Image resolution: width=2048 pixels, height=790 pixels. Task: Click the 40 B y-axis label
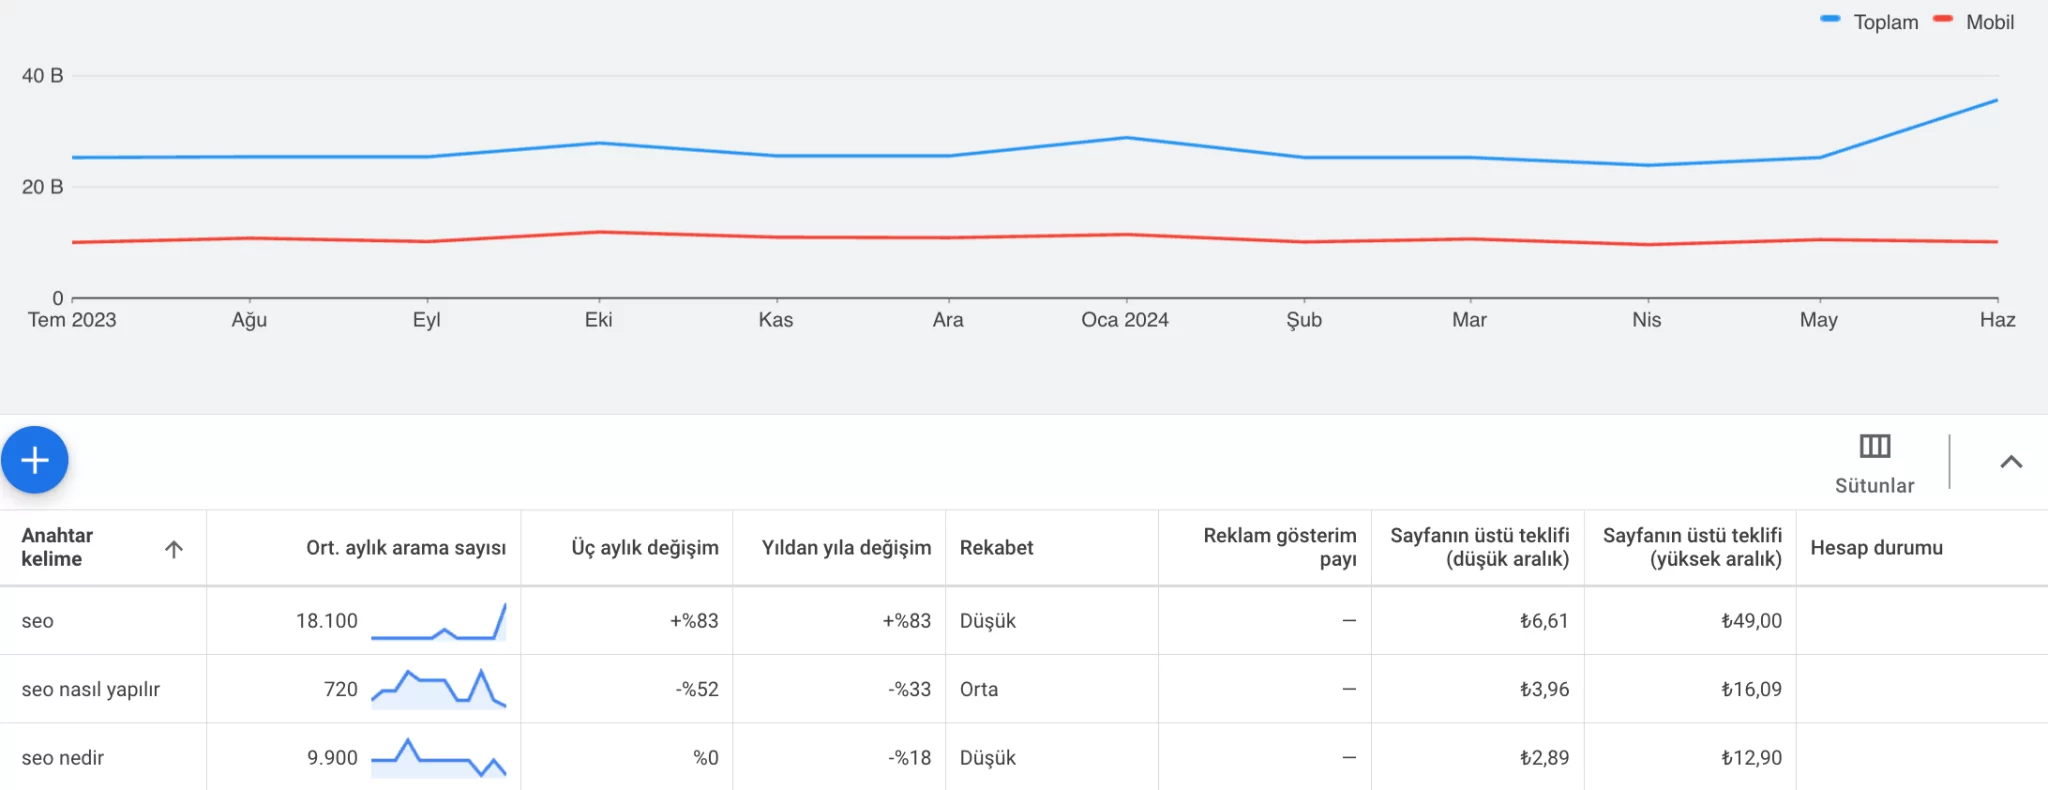coord(42,76)
